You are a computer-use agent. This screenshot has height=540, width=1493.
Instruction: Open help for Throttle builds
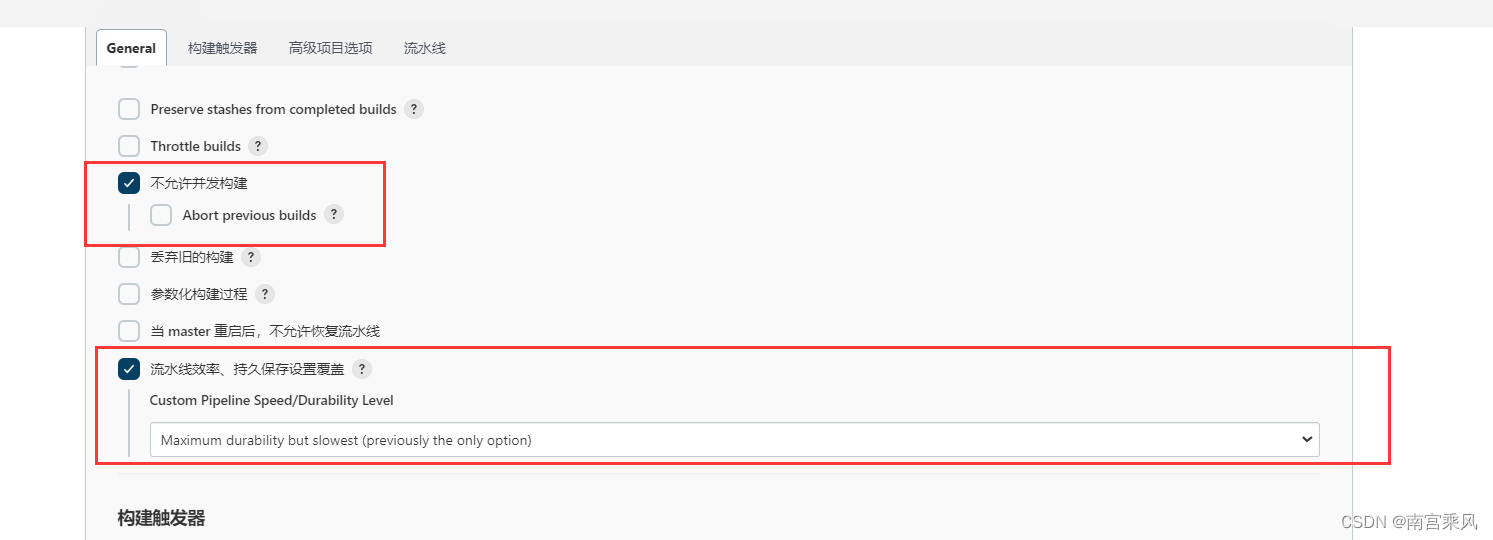point(258,146)
